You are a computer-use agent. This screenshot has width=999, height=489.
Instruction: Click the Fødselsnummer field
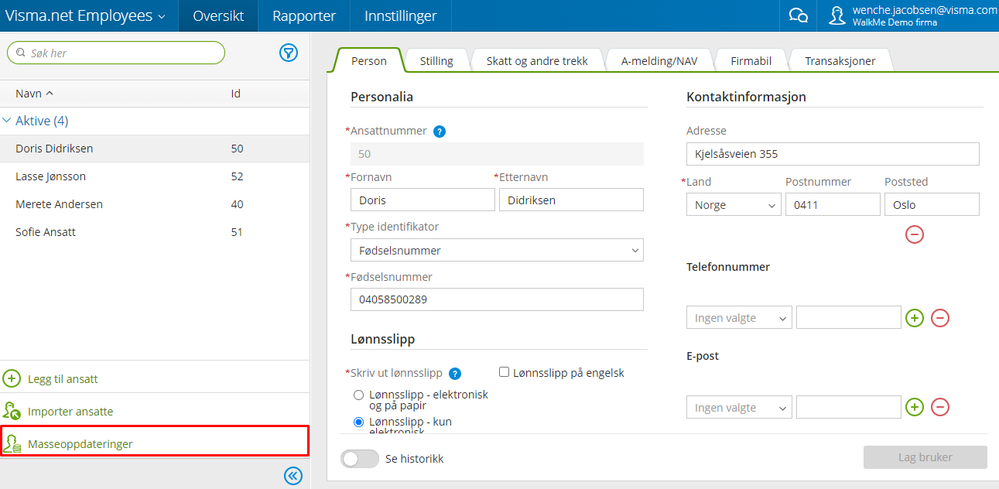pos(497,299)
